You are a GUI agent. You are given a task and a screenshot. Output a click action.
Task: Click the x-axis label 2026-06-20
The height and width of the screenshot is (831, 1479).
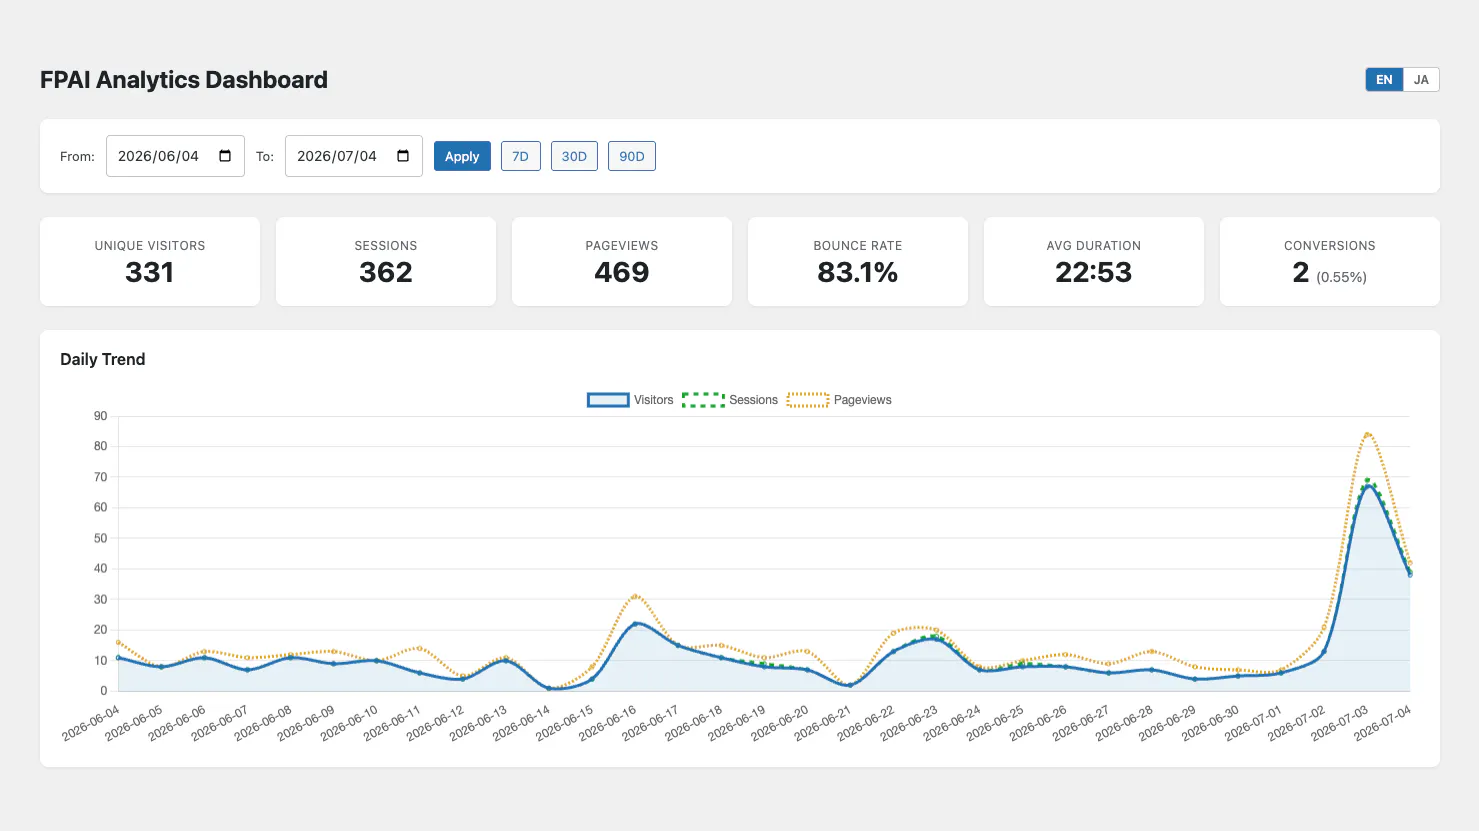pyautogui.click(x=780, y=724)
